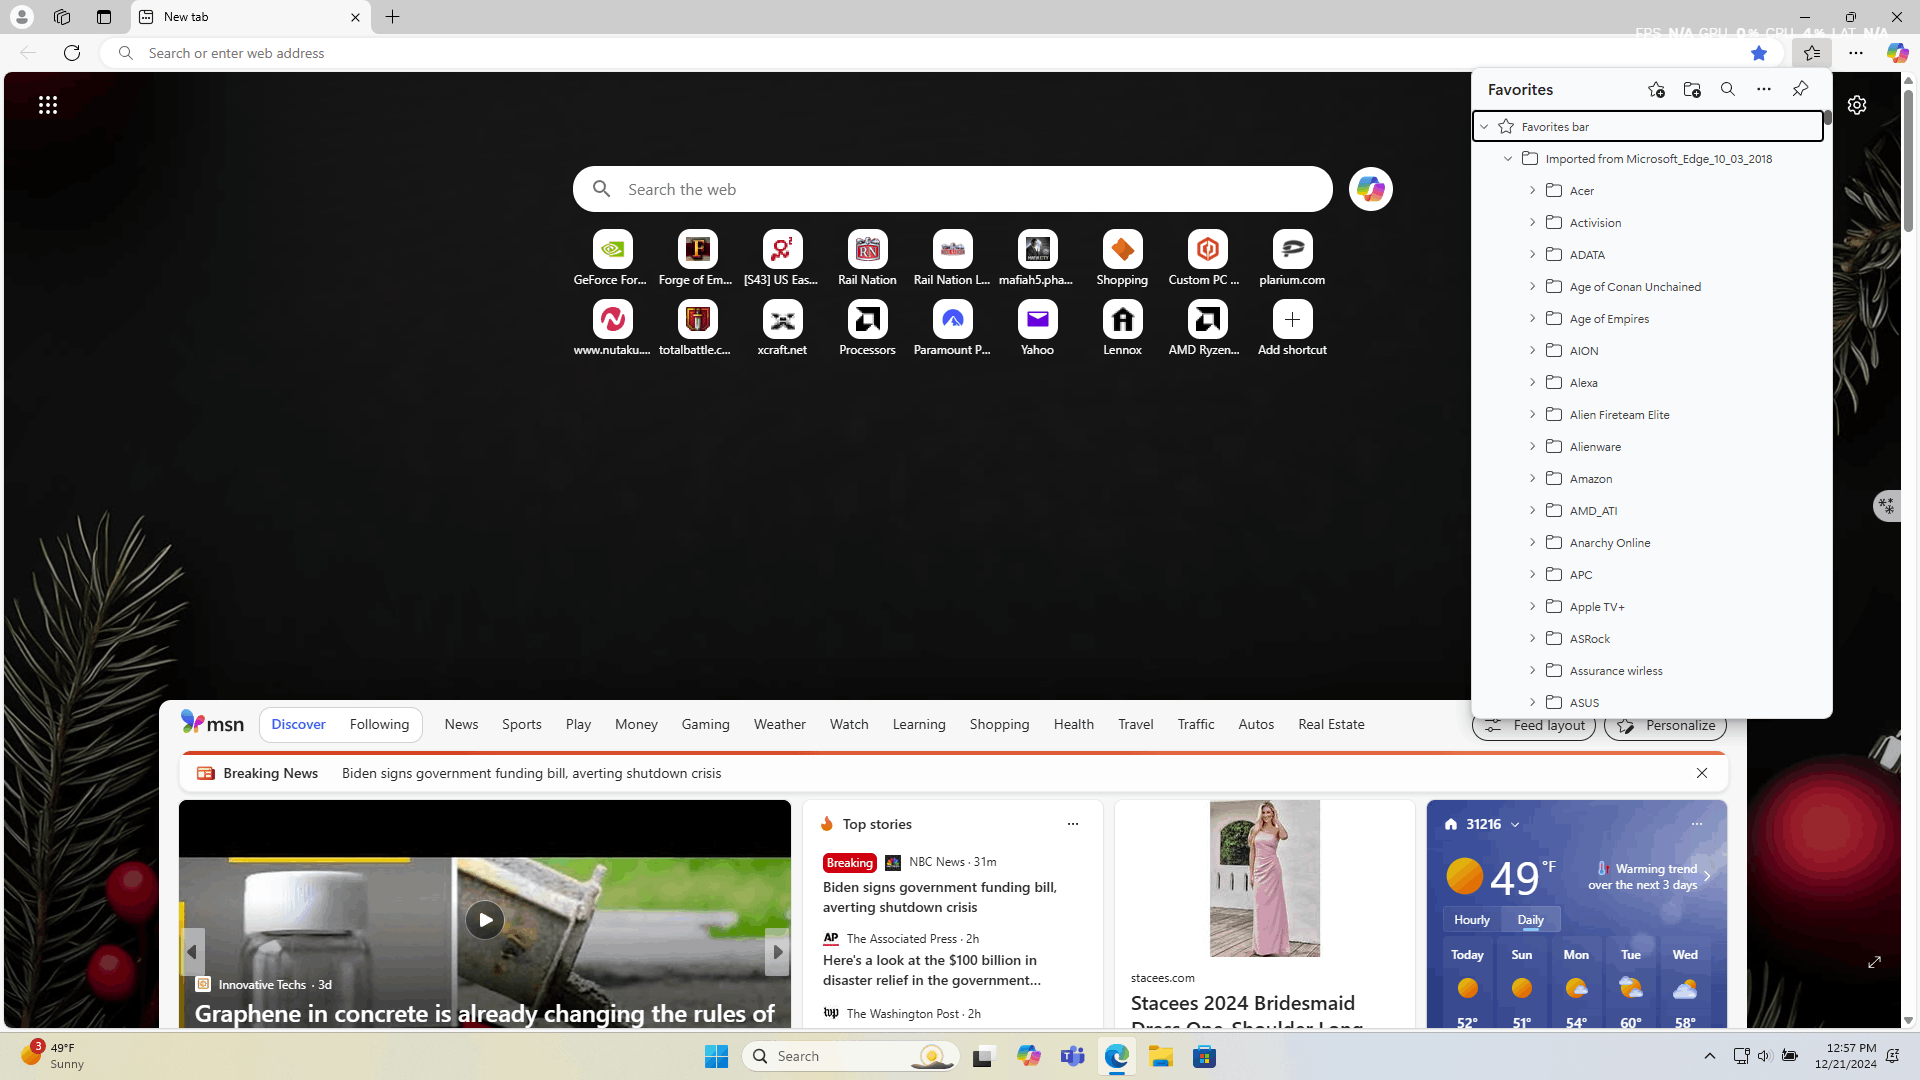The image size is (1920, 1080).
Task: Add new favorites folder icon
Action: pos(1692,90)
